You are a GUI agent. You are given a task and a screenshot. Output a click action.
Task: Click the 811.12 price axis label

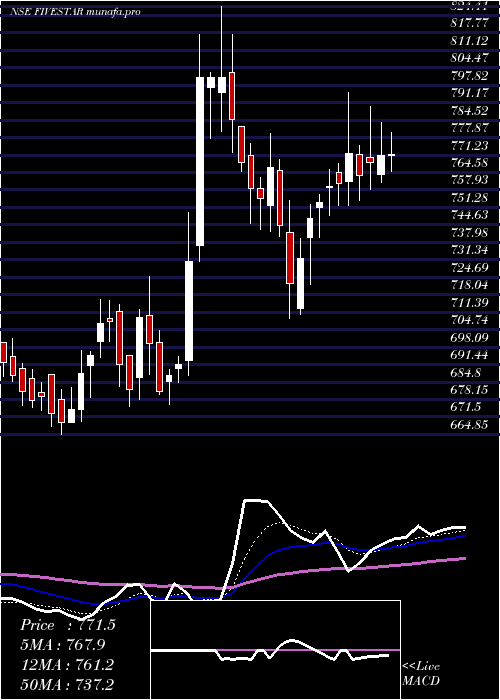(469, 40)
